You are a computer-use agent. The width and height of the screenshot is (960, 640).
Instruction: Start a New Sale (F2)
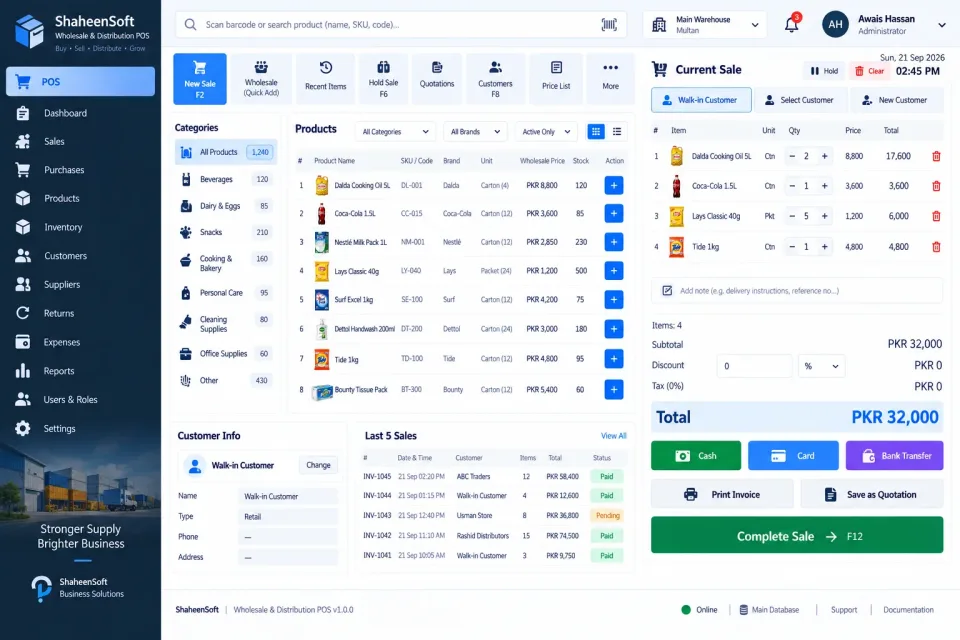(x=200, y=79)
